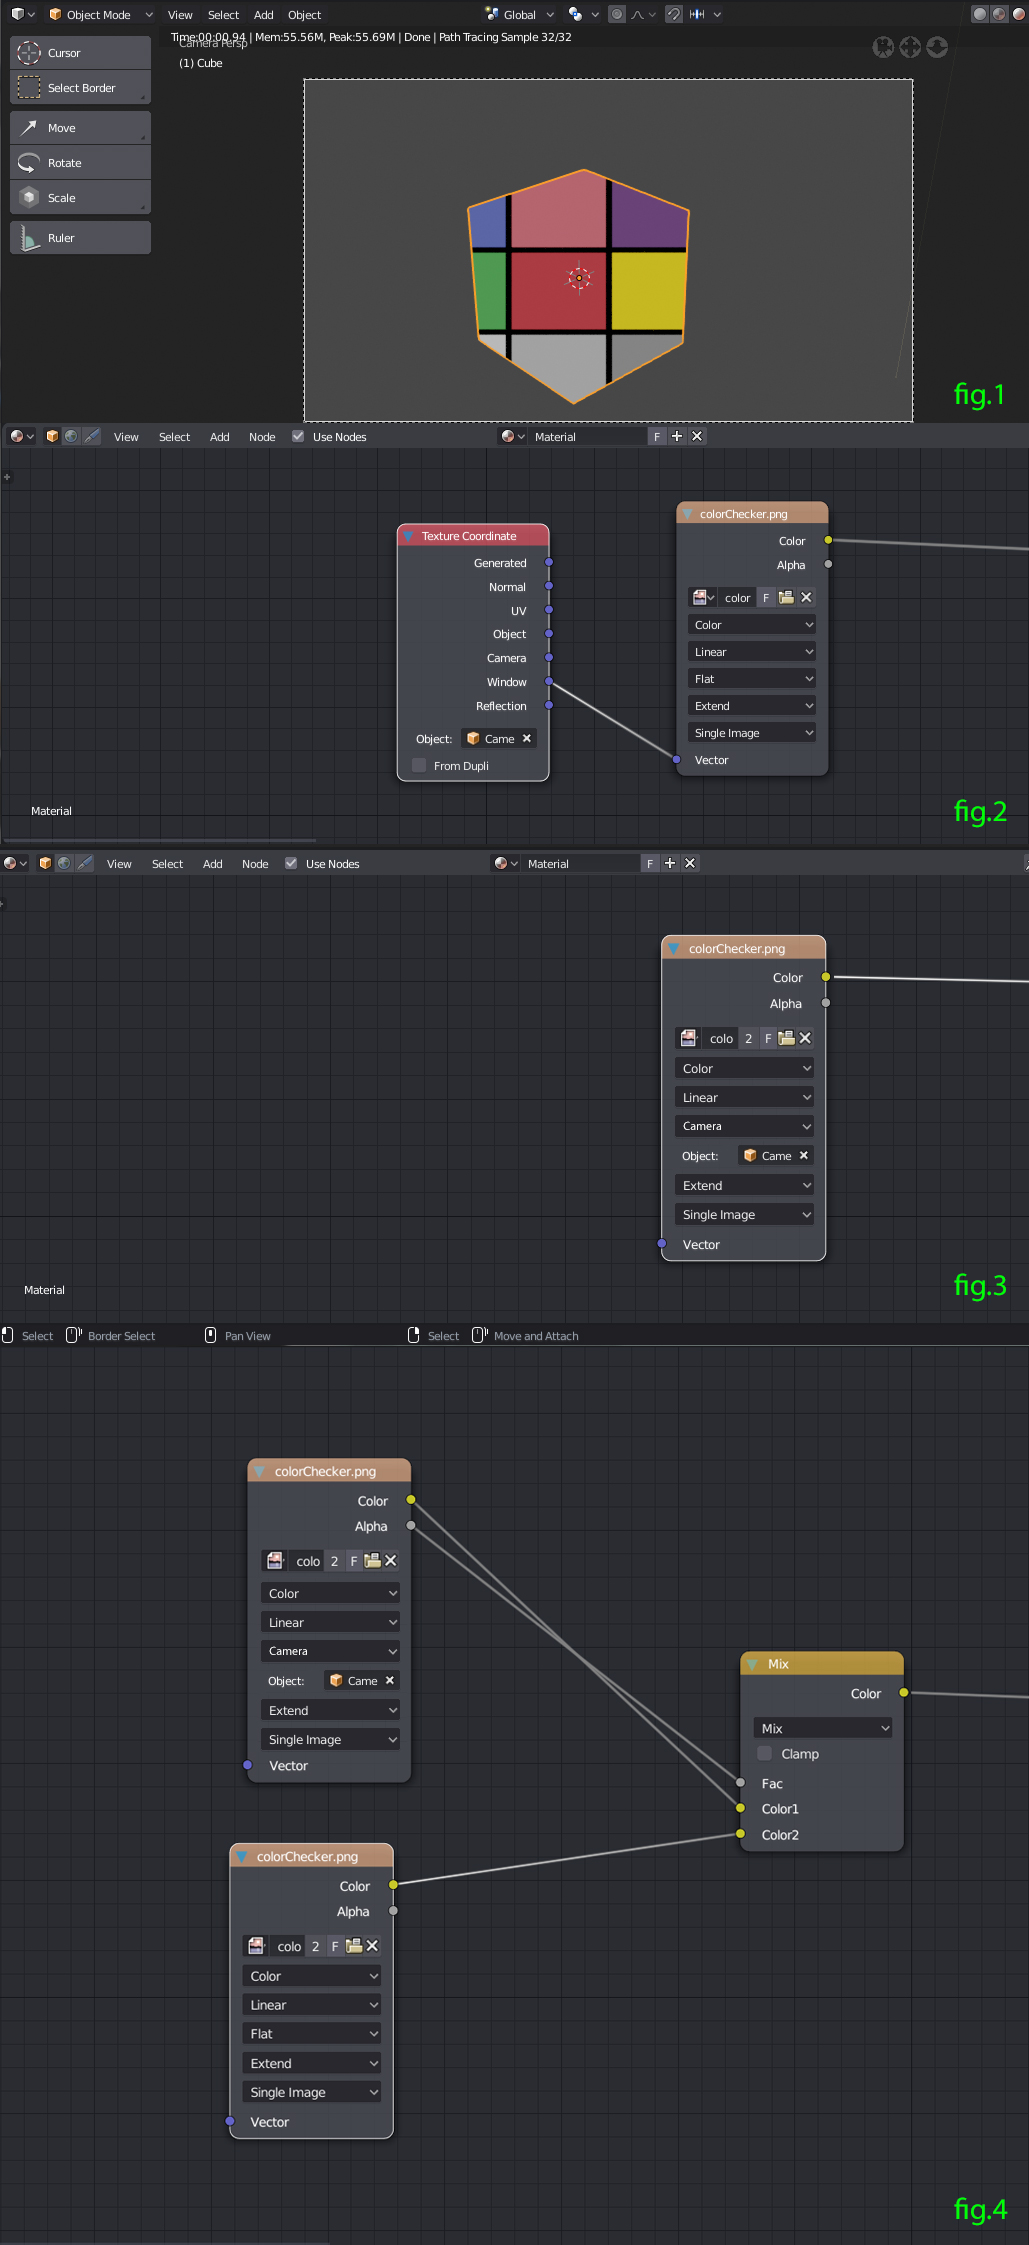Open the Object menu in the 3D viewport
Screen dimensions: 1029x2245
[x=305, y=14]
